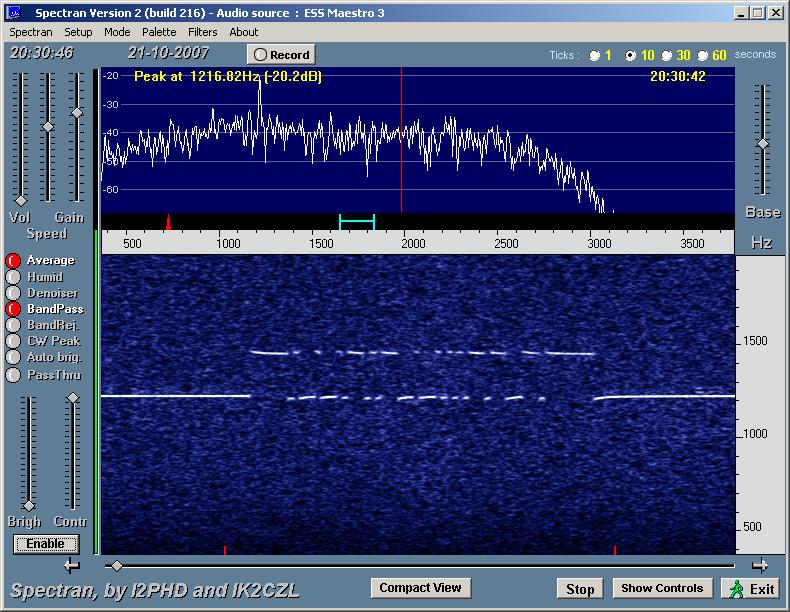
Task: Click the Compact View button
Action: click(x=420, y=588)
